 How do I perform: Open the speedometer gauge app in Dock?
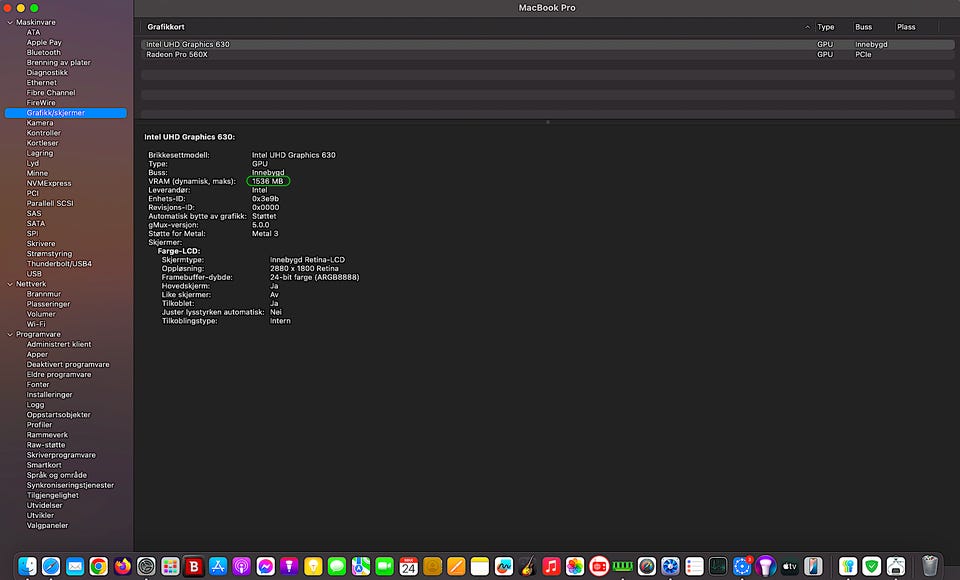[647, 567]
